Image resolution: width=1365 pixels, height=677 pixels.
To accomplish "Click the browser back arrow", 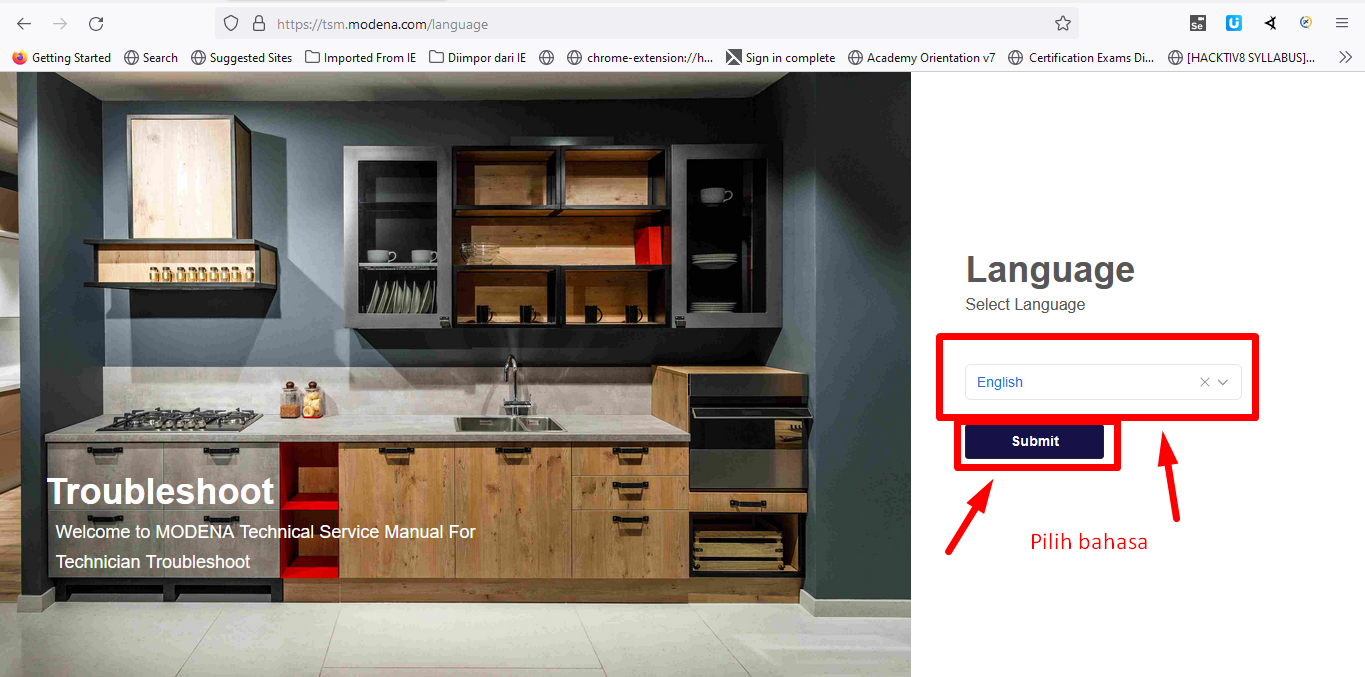I will pos(24,23).
